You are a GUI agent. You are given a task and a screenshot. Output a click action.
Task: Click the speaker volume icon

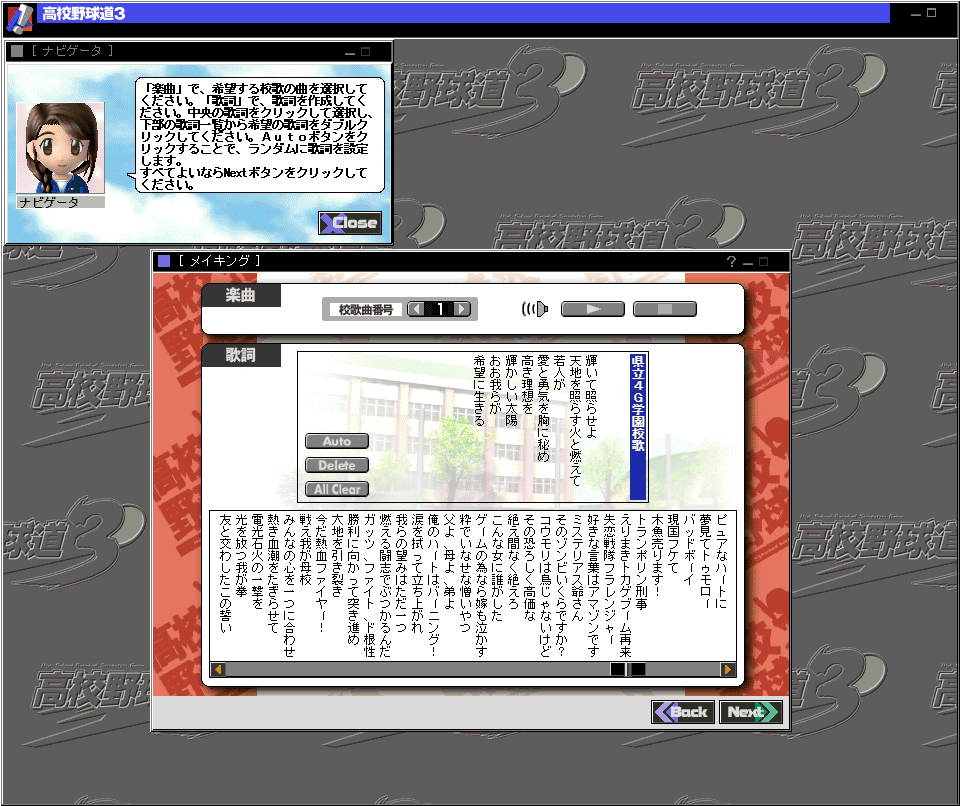(x=537, y=309)
